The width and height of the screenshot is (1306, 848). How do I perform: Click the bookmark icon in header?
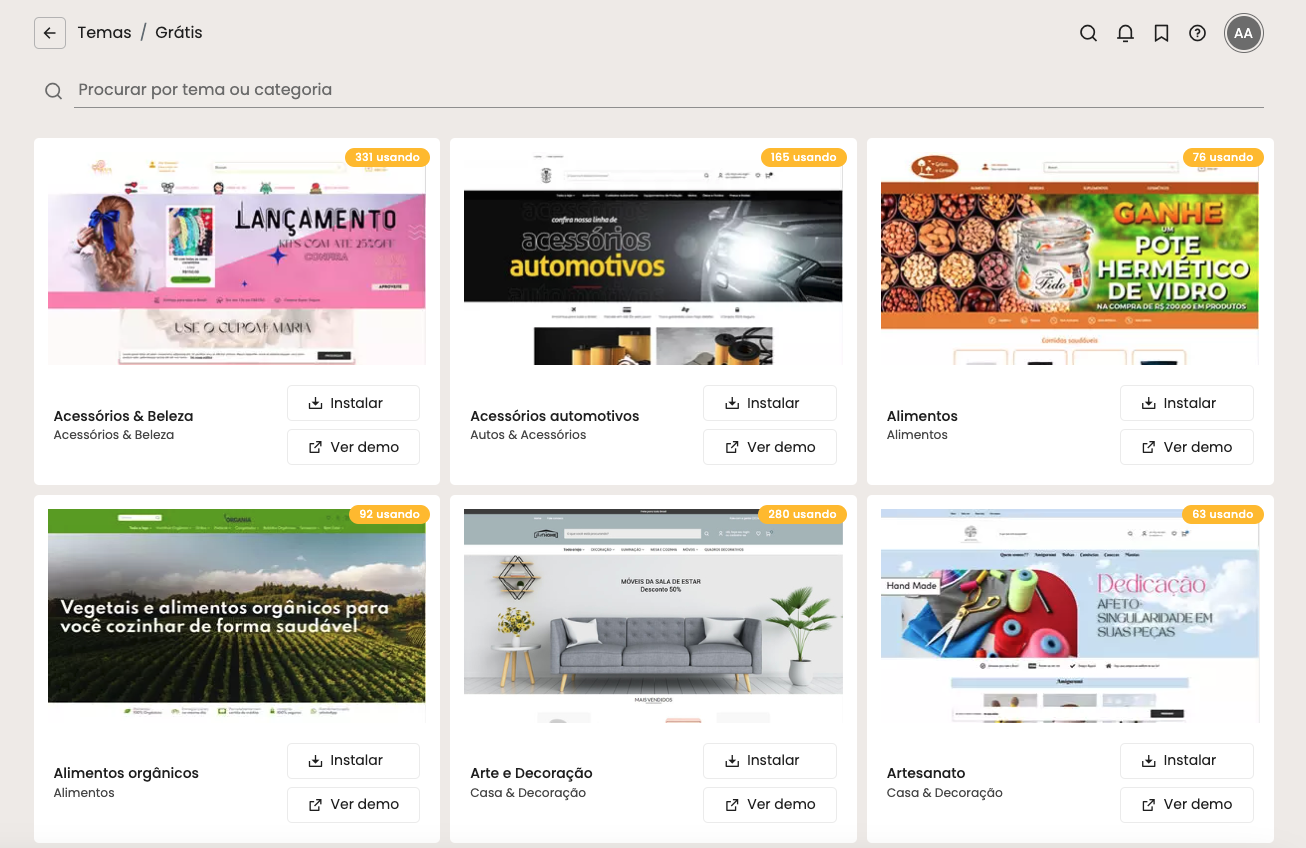(x=1161, y=33)
